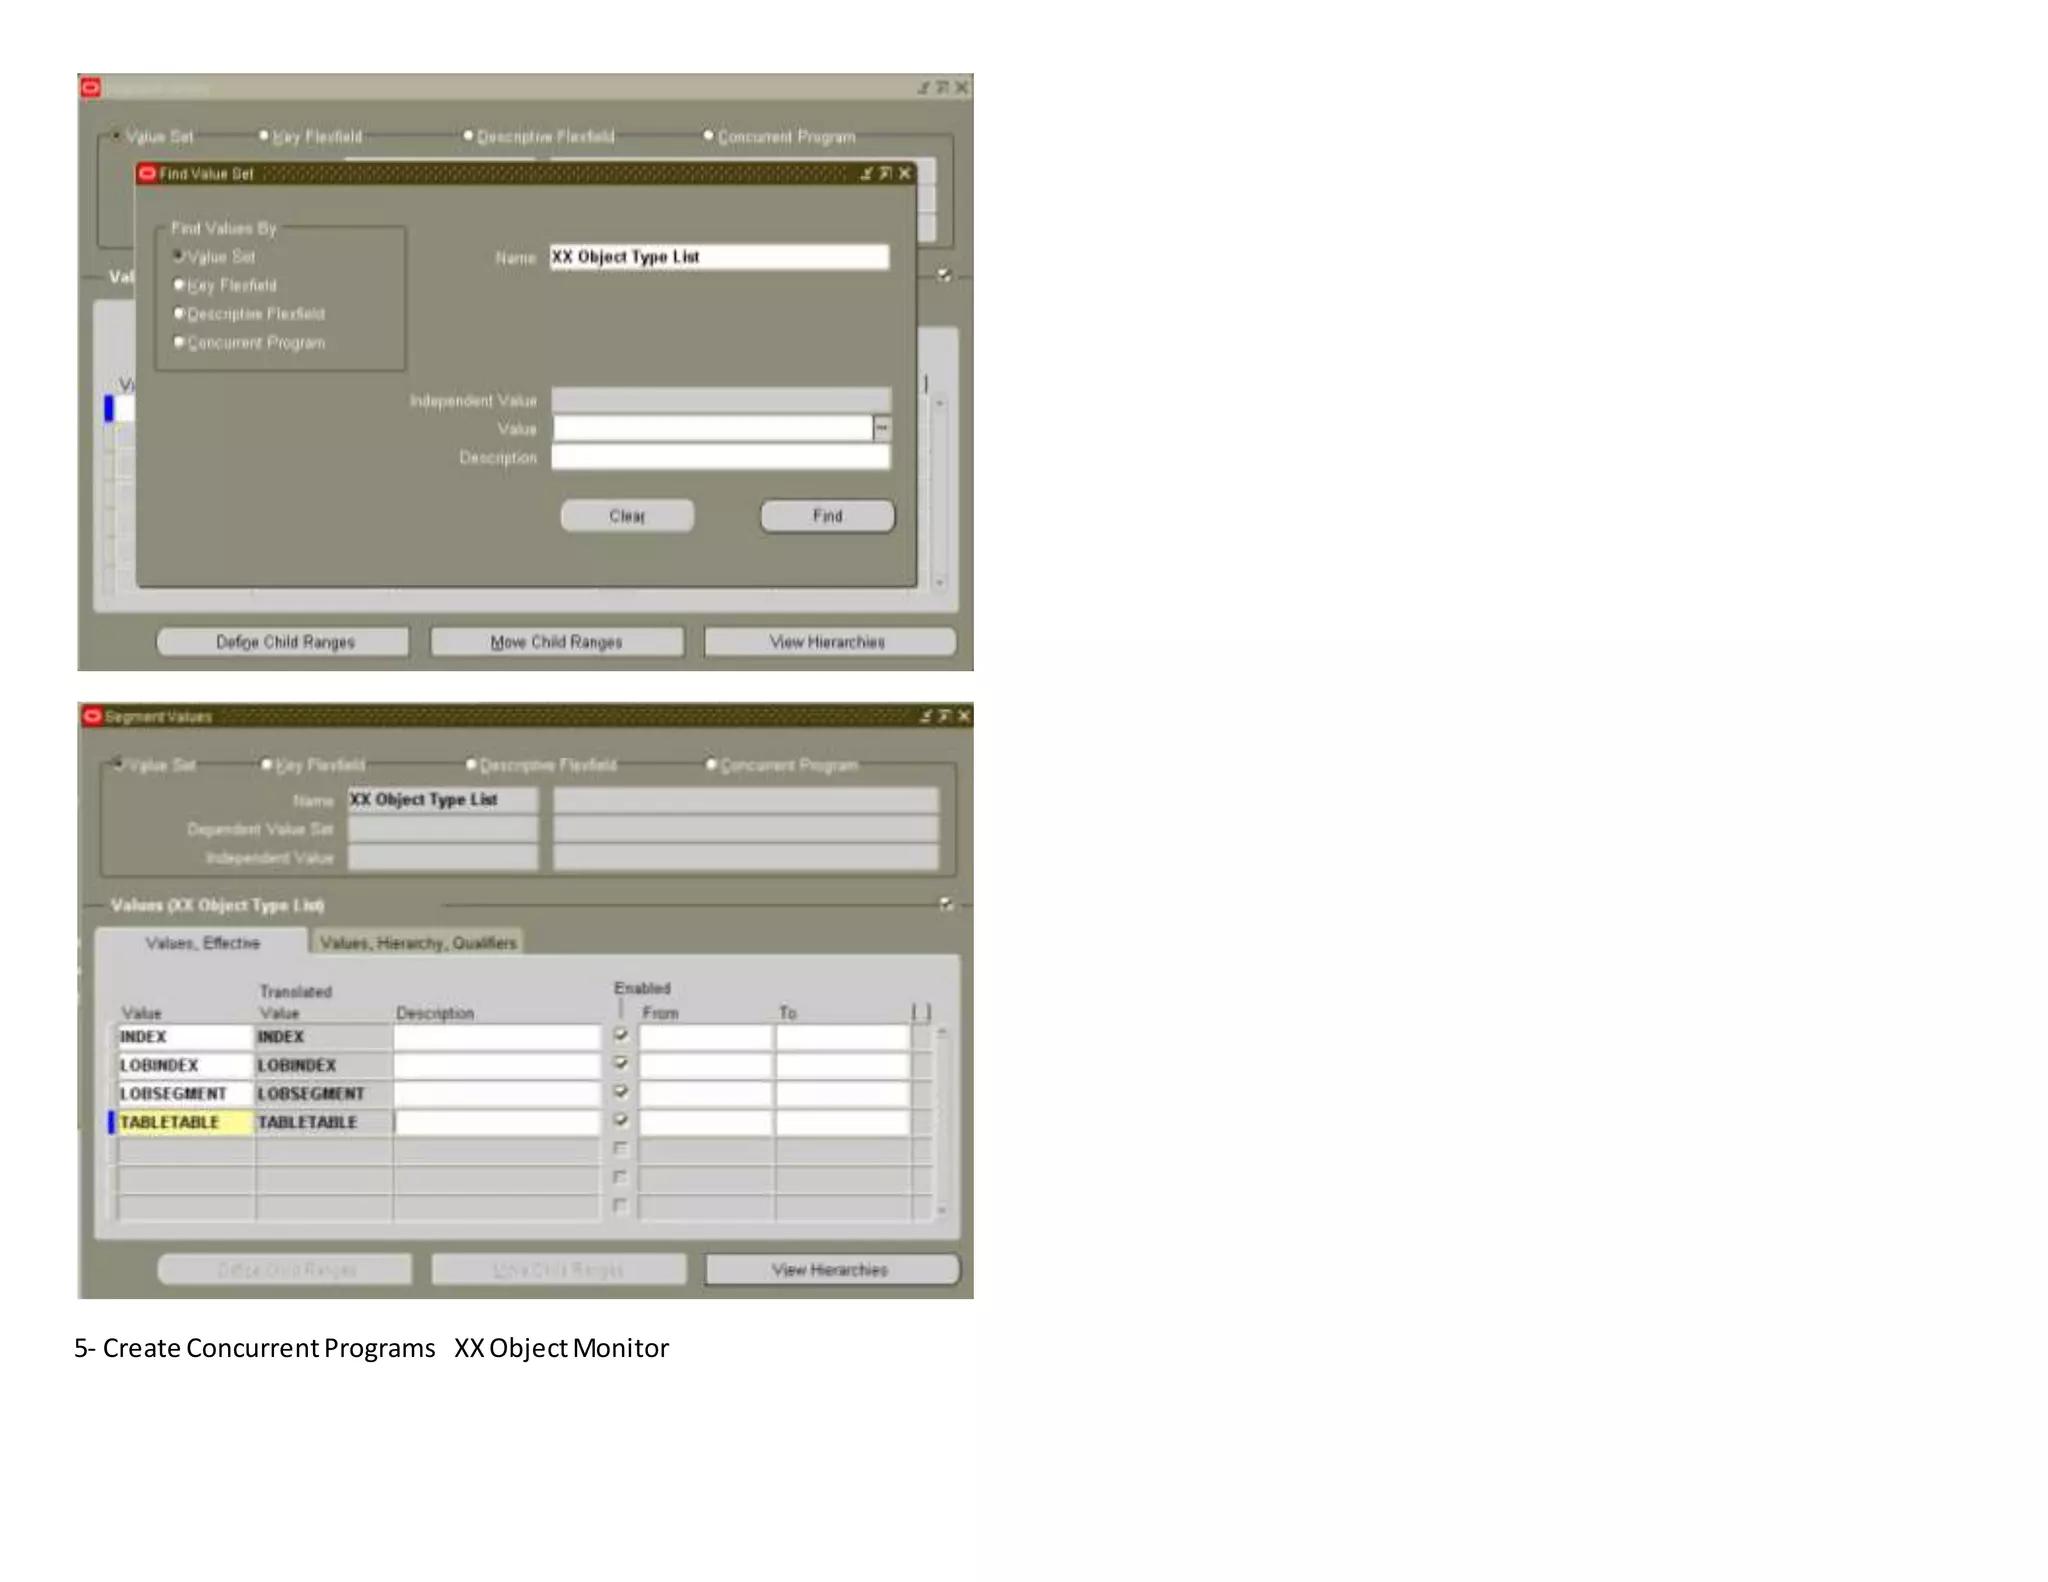Image resolution: width=2048 pixels, height=1582 pixels.
Task: Click the To date field of the TABLETABLE row
Action: click(843, 1122)
